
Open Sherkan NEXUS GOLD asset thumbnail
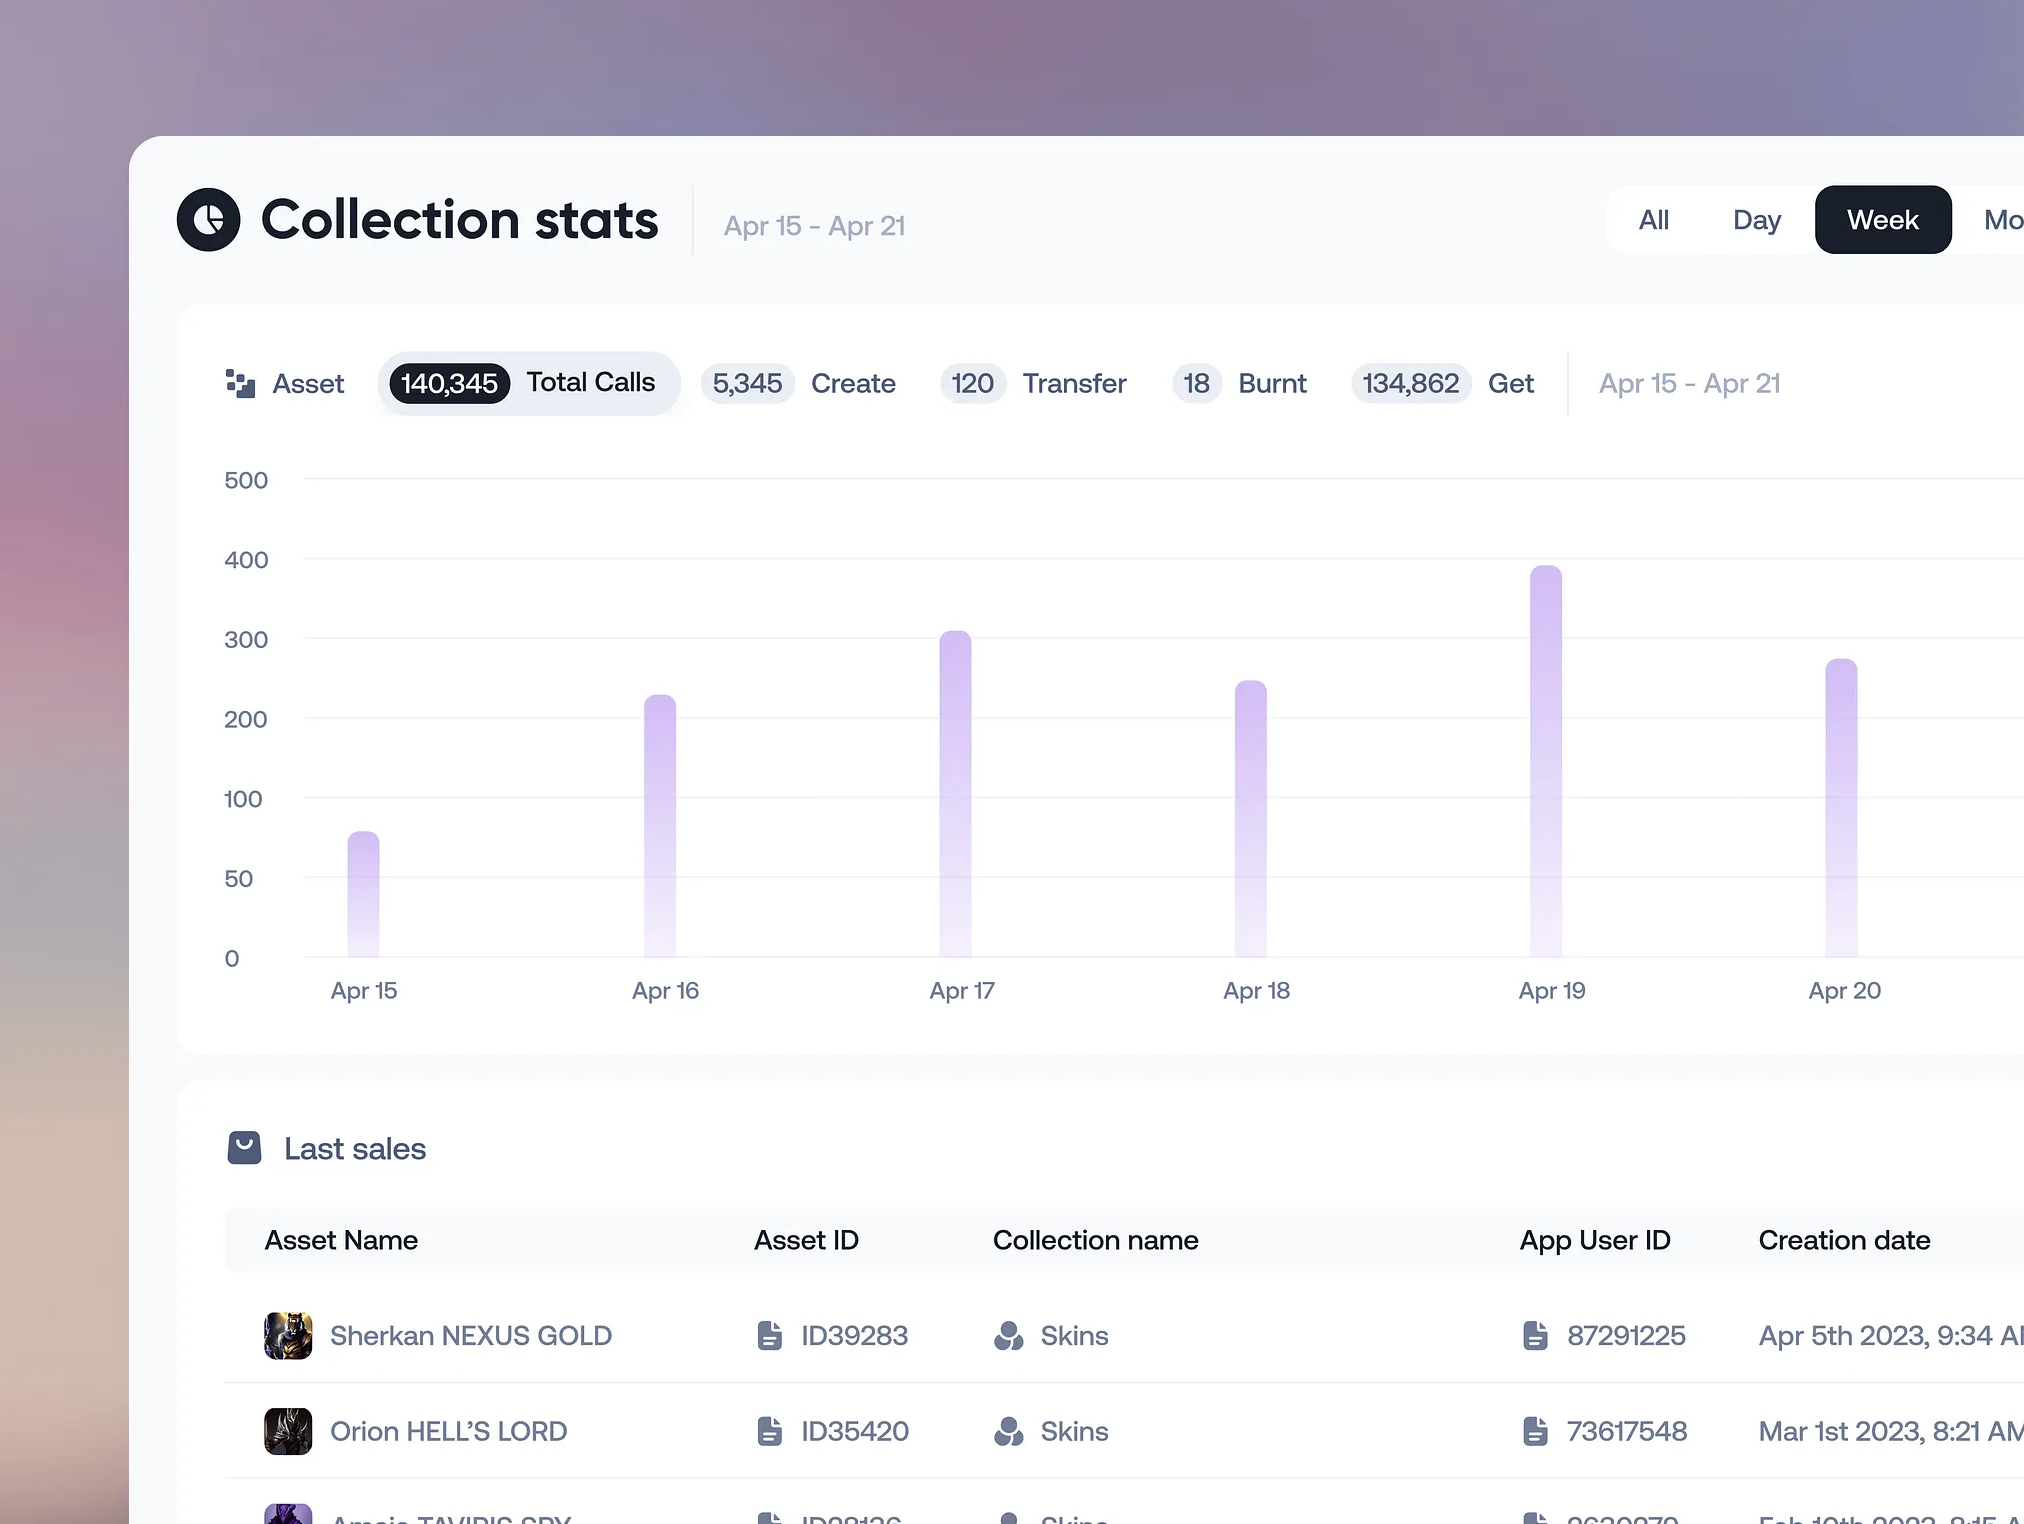[x=288, y=1335]
